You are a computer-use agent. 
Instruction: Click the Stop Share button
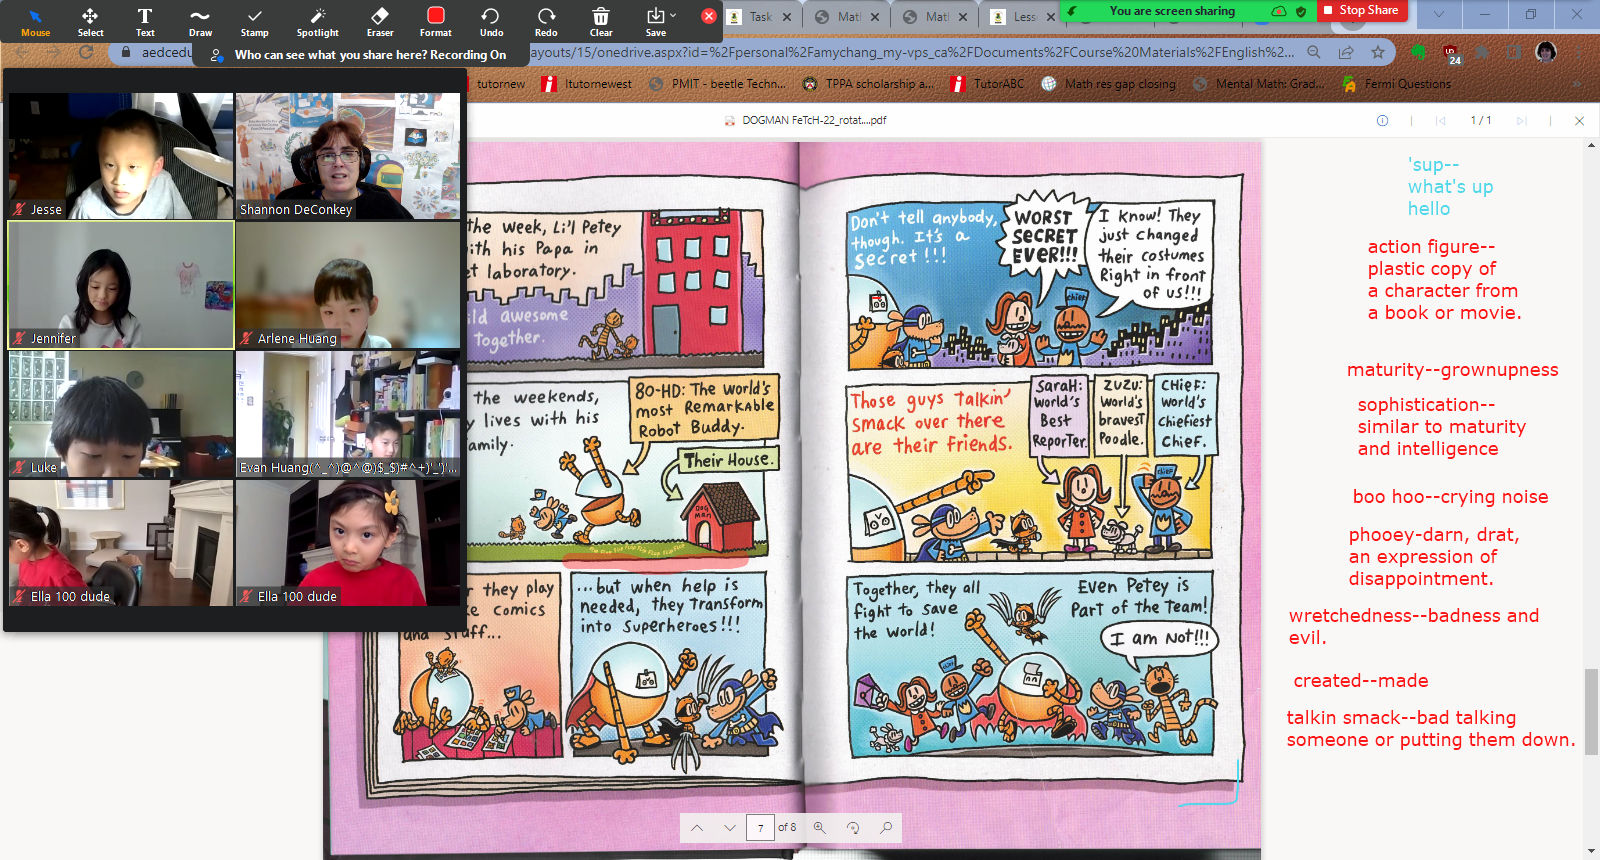tap(1362, 10)
